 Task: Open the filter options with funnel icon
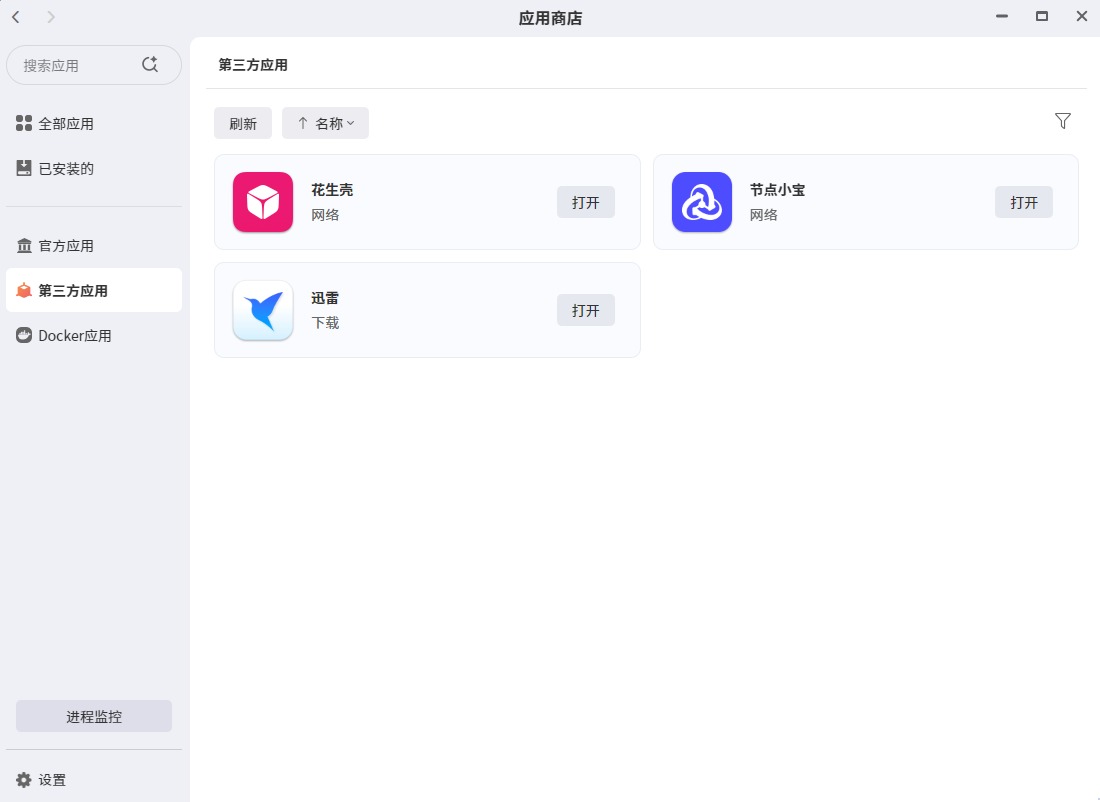tap(1063, 121)
